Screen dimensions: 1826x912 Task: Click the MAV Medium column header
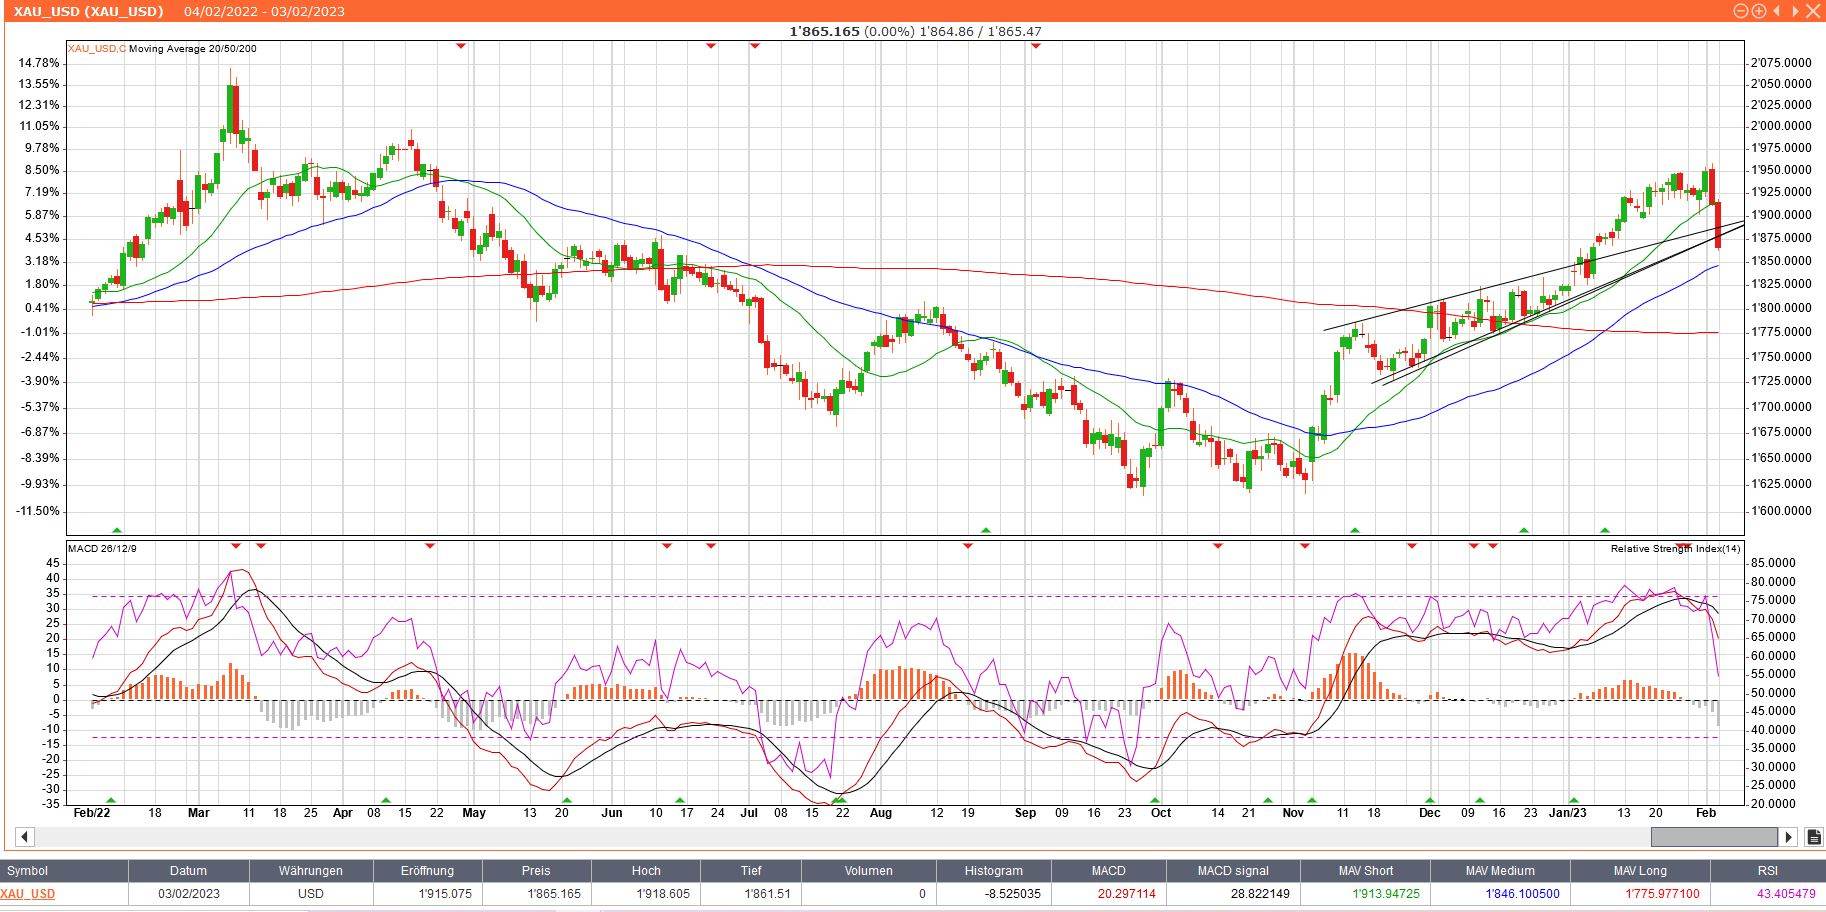1498,871
